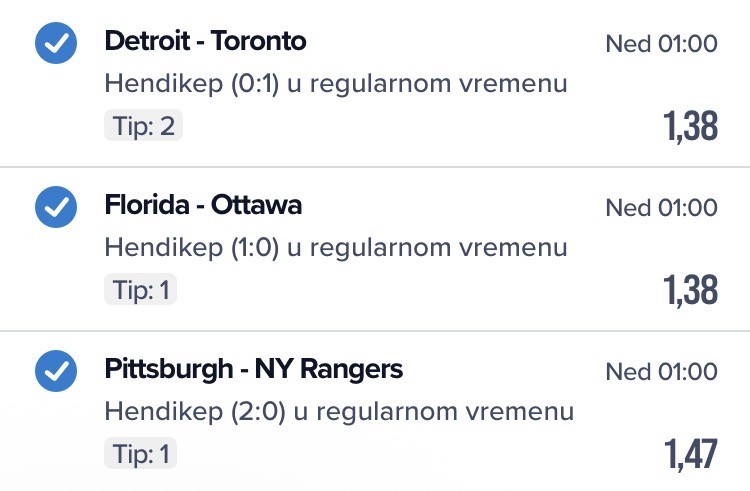Tap the Pittsburgh team name
The image size is (750, 491).
pyautogui.click(x=164, y=369)
